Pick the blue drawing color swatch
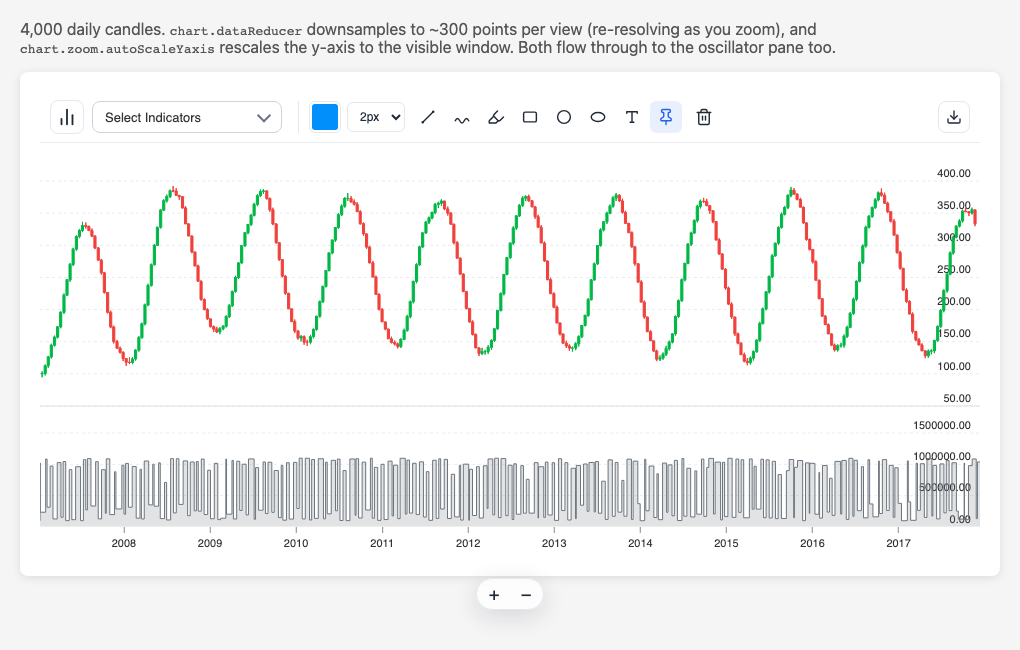Screen dimensions: 1020x650 tap(325, 117)
